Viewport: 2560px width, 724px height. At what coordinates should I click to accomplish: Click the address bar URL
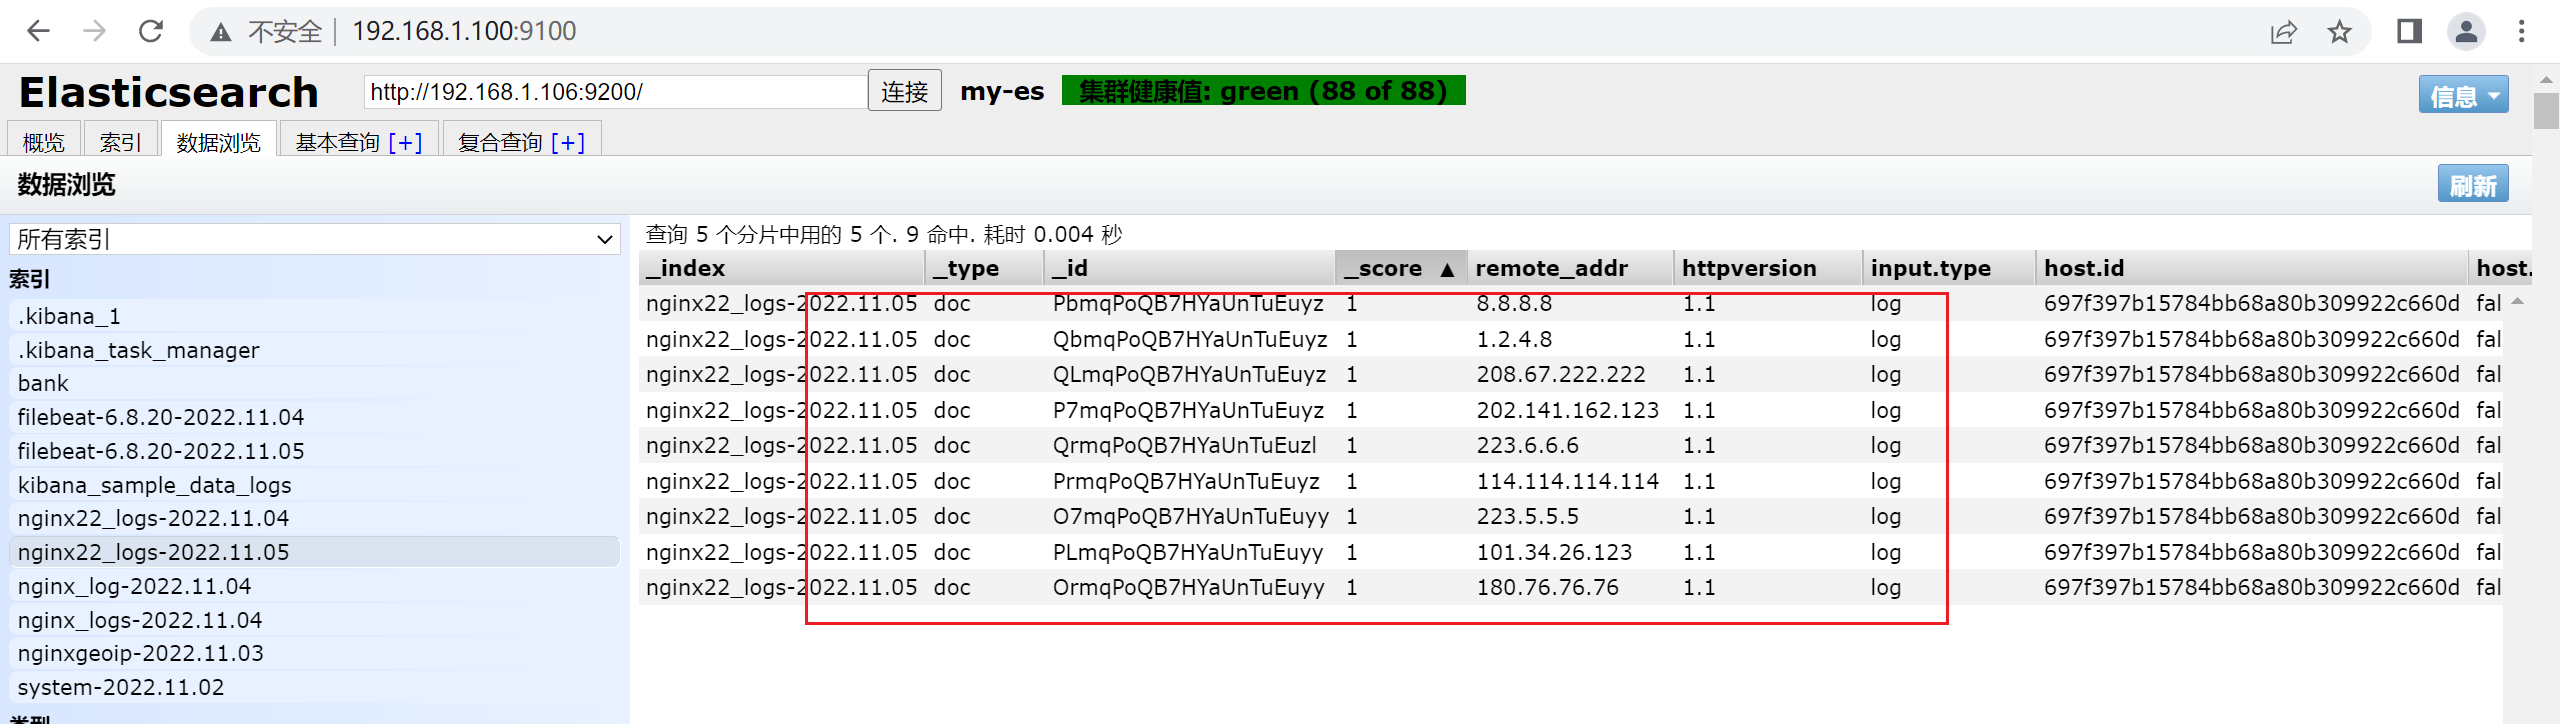click(464, 31)
